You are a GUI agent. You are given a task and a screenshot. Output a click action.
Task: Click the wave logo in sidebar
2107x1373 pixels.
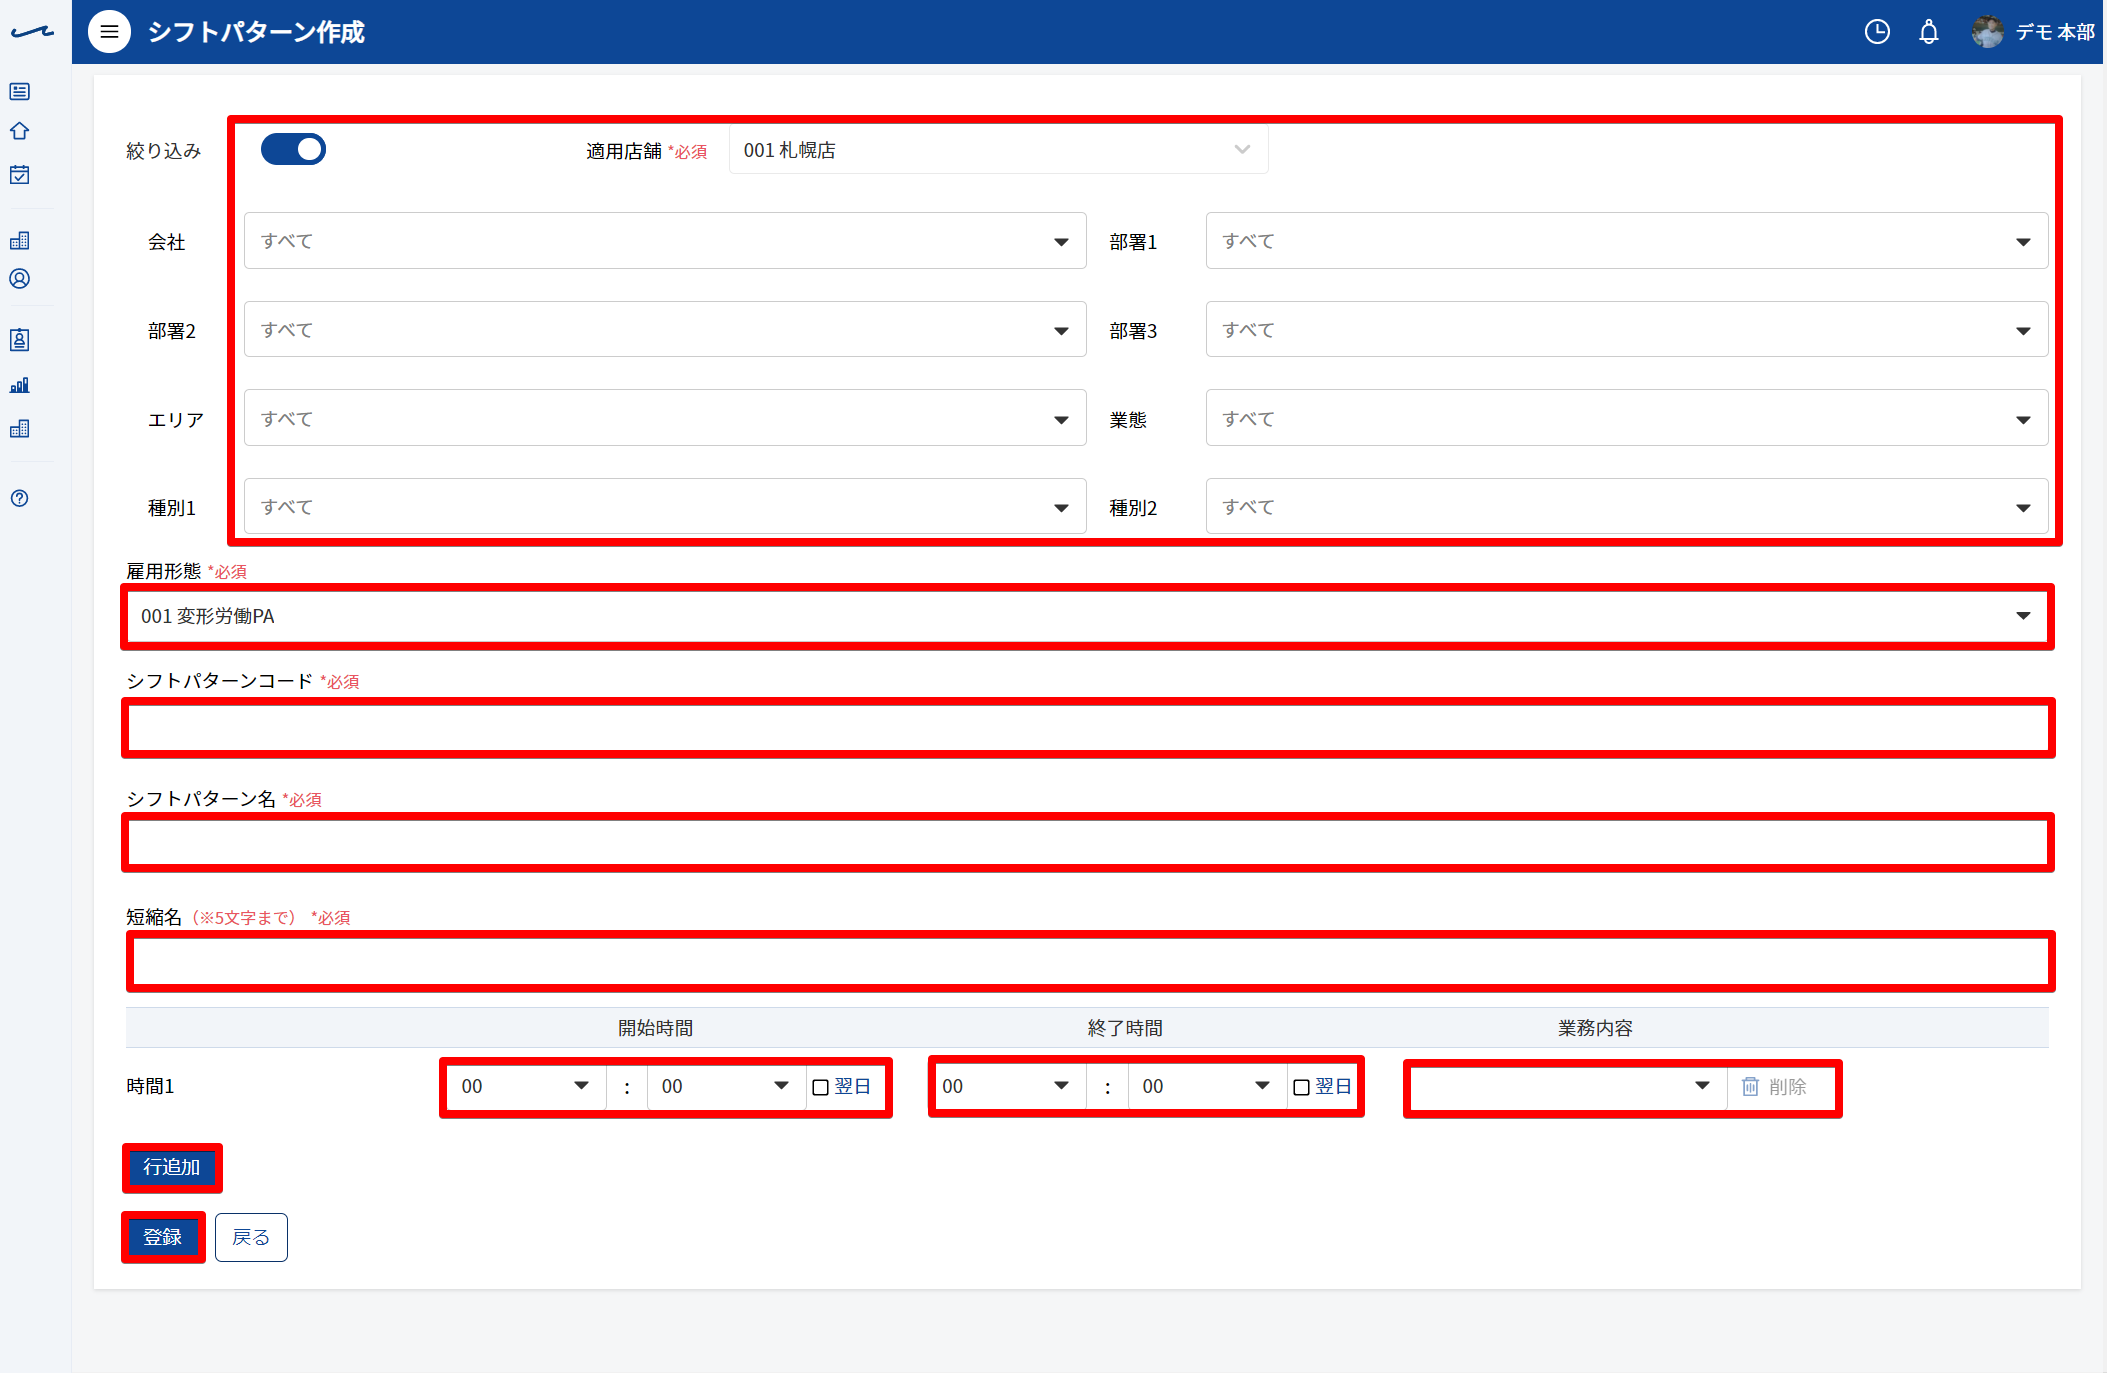[32, 32]
